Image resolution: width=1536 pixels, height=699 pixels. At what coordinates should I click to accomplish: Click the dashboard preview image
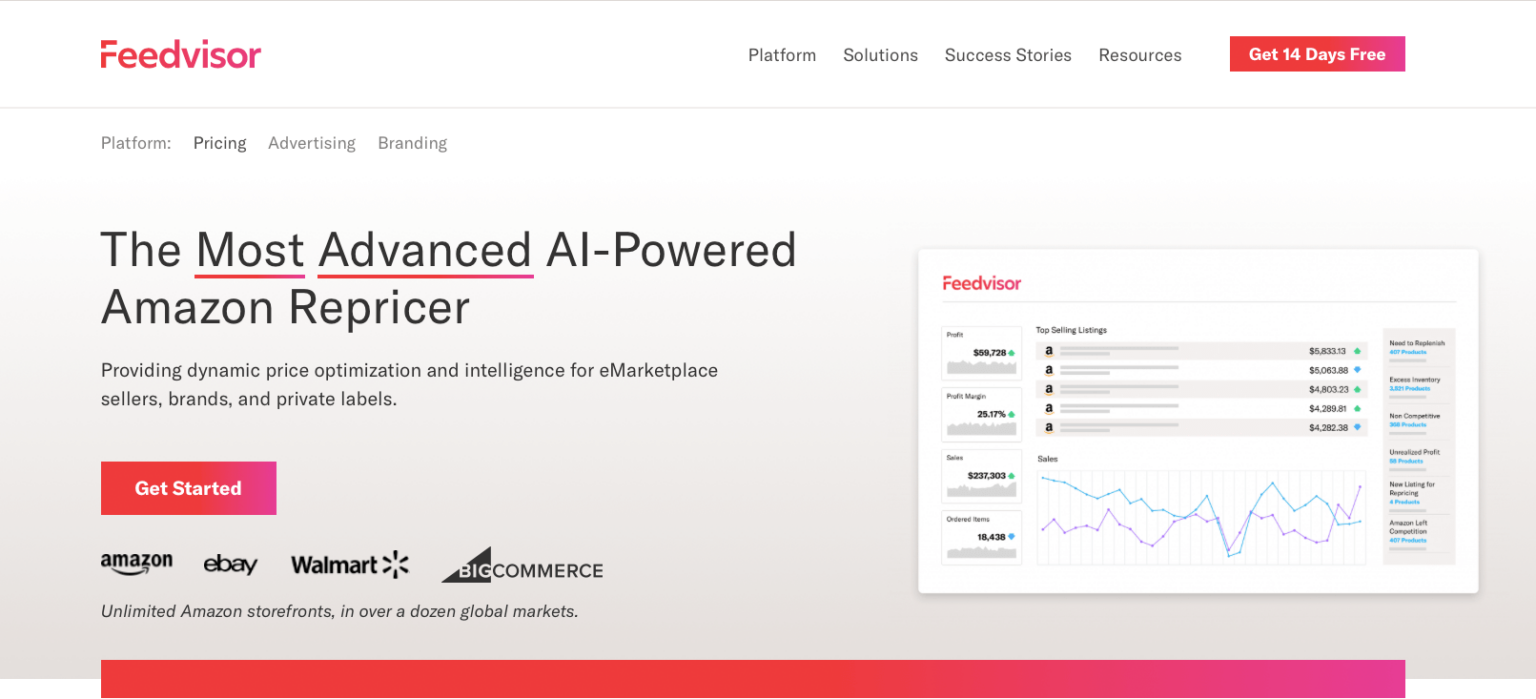click(x=1199, y=420)
